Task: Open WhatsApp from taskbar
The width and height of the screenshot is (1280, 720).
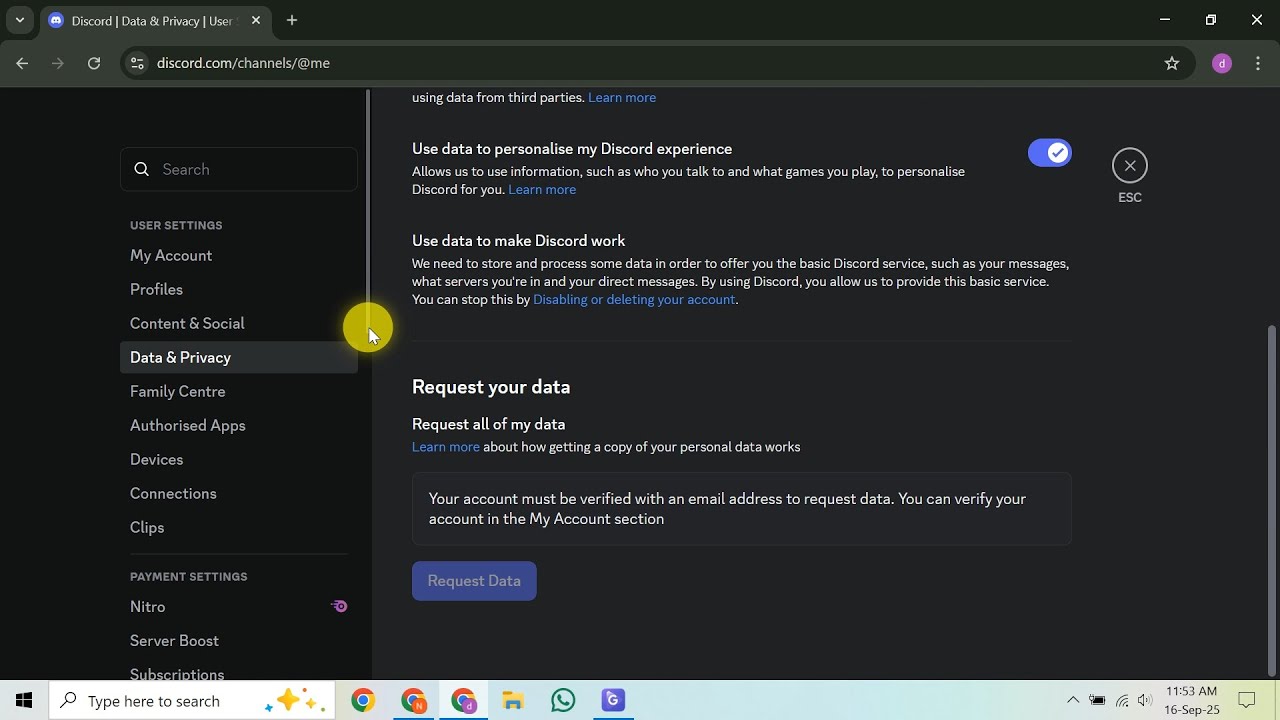Action: (563, 701)
